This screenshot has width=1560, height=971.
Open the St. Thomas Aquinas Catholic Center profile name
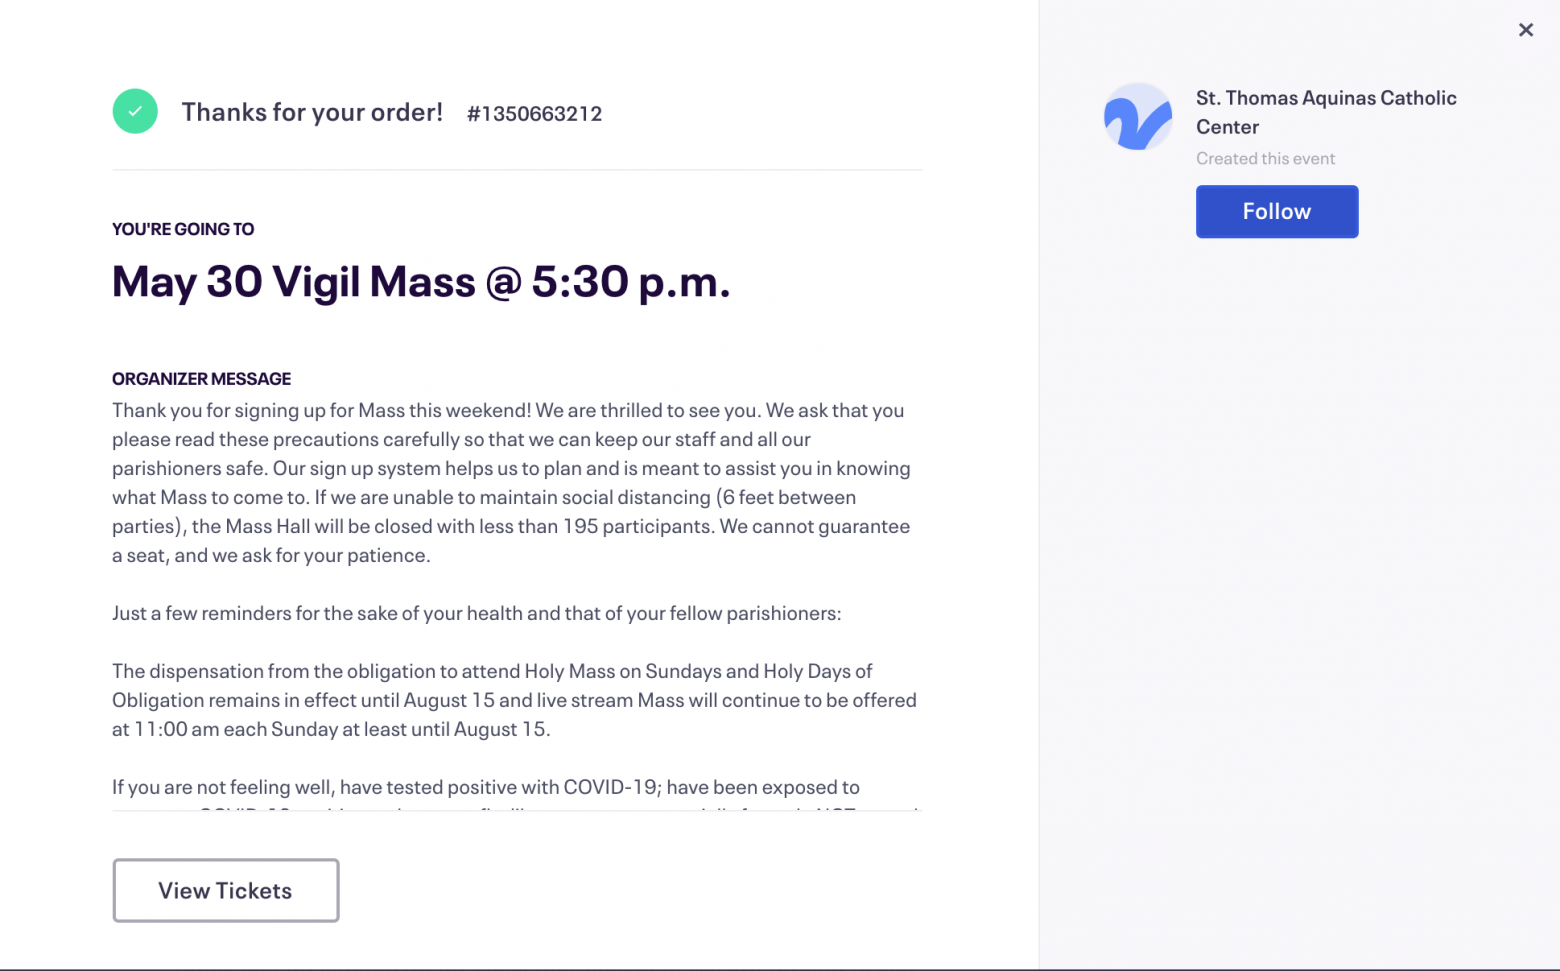1326,112
